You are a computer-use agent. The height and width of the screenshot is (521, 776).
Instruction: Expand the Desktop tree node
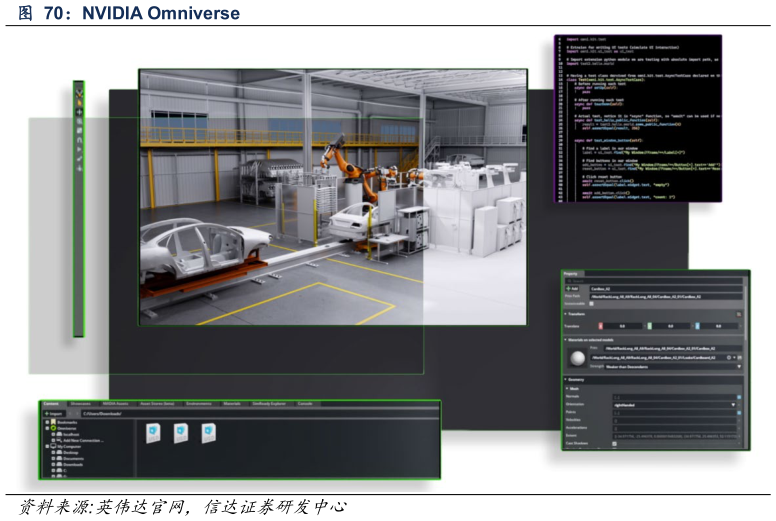[53, 452]
